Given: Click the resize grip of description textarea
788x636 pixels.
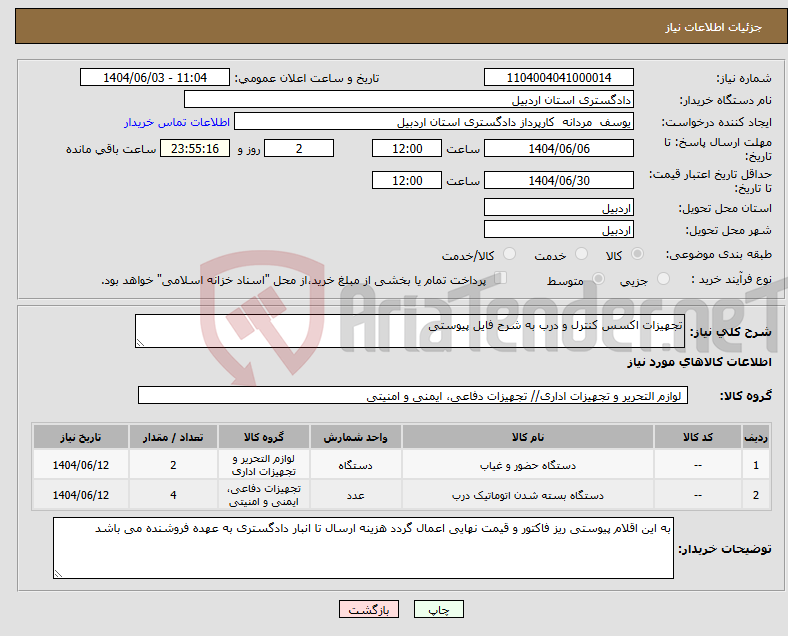Looking at the screenshot, I should 140,343.
